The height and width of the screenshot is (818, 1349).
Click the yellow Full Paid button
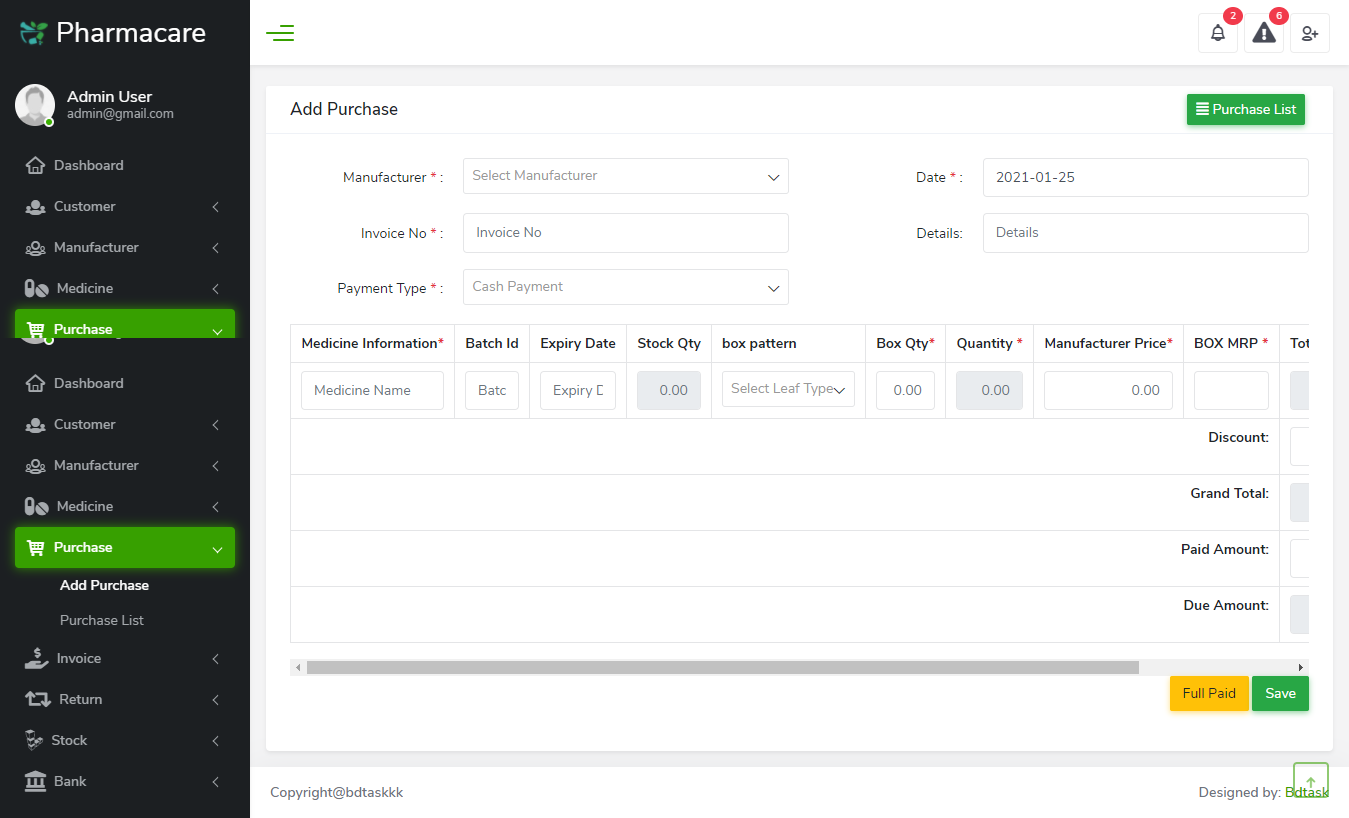[1208, 693]
